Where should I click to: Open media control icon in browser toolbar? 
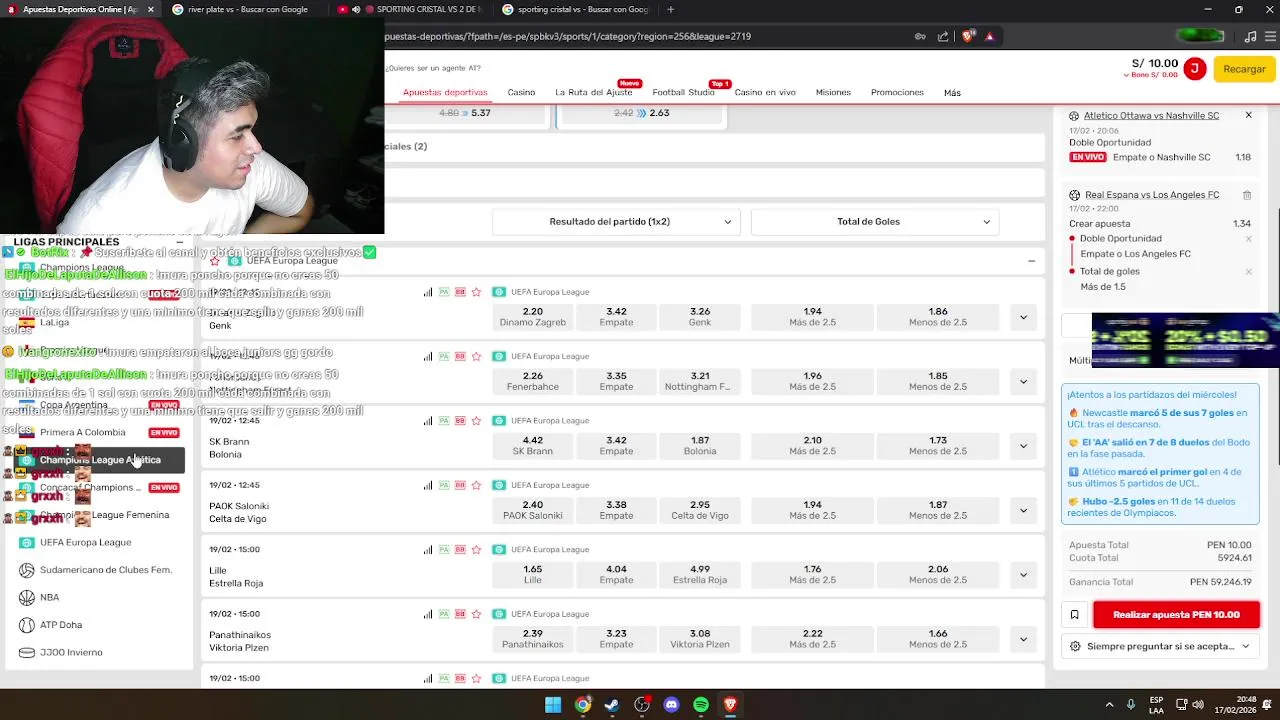click(x=1250, y=36)
